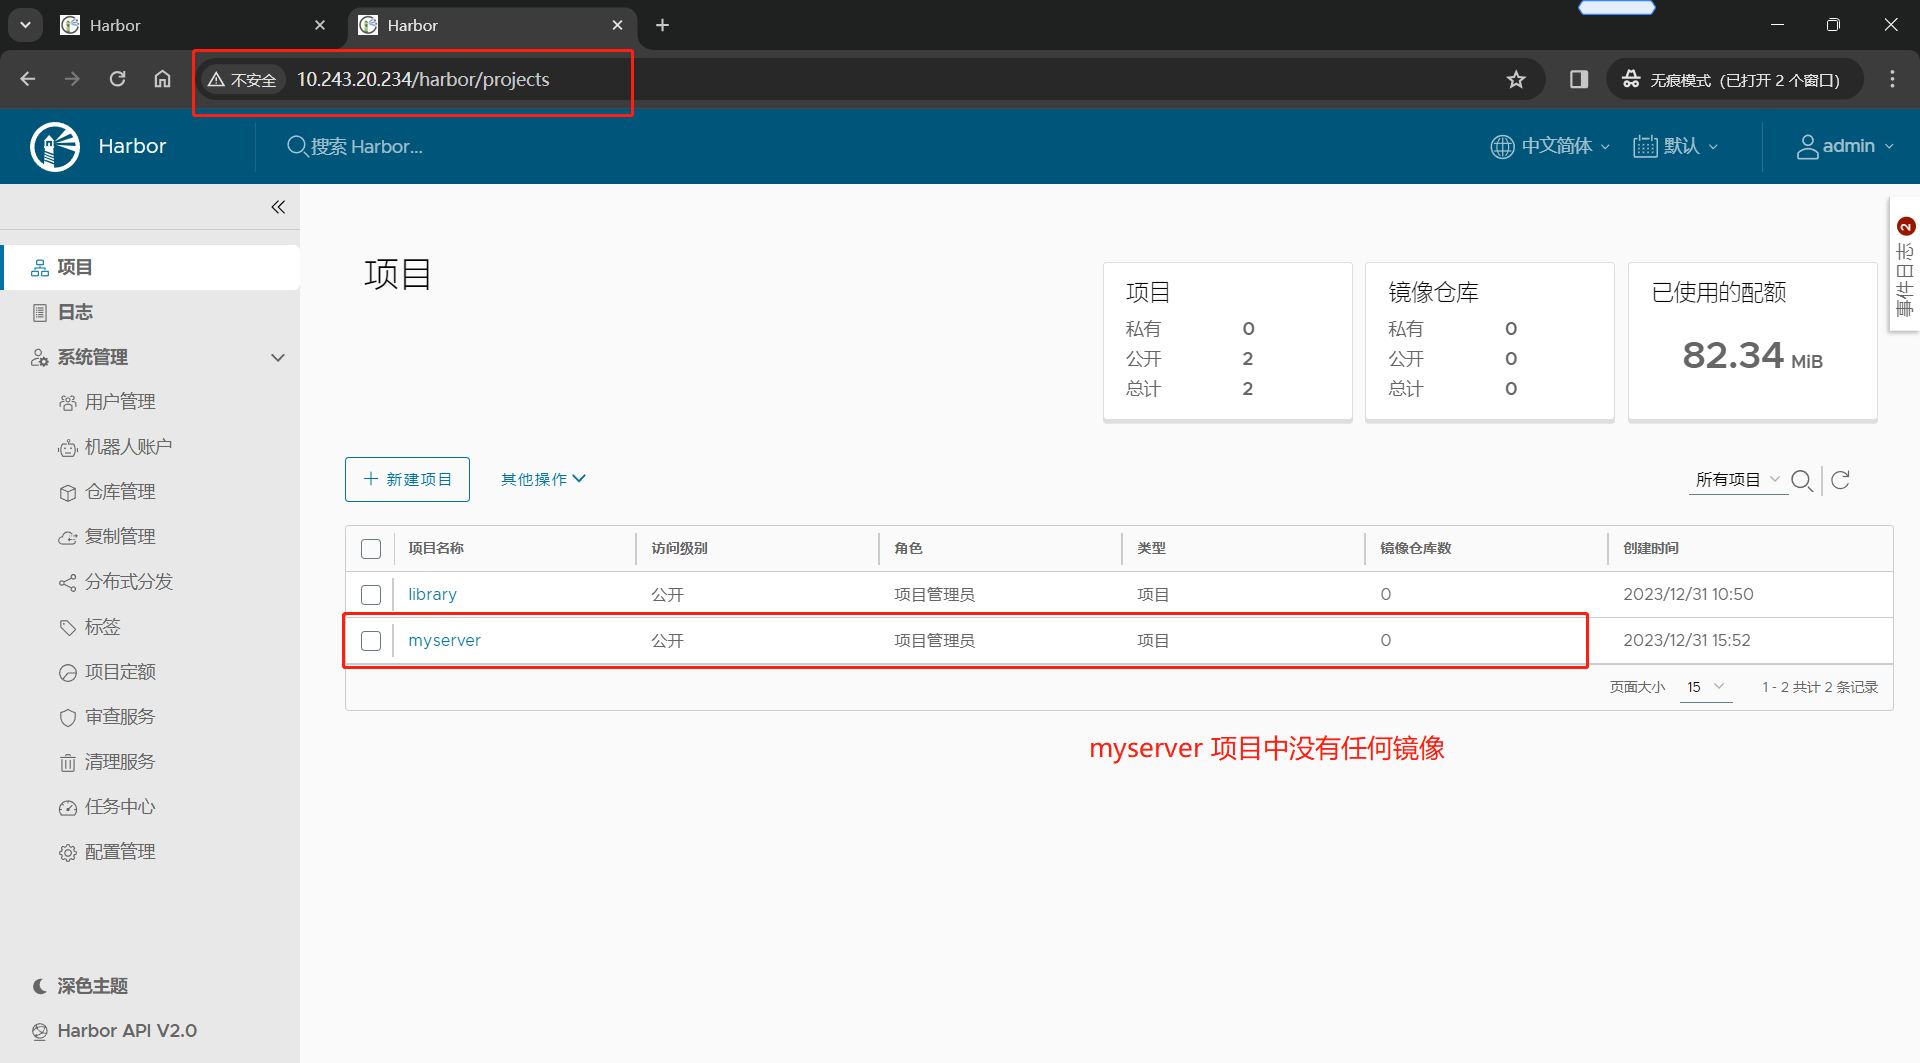Click the 清理服务 trash icon
Screen dimensions: 1920x1063
(x=67, y=763)
